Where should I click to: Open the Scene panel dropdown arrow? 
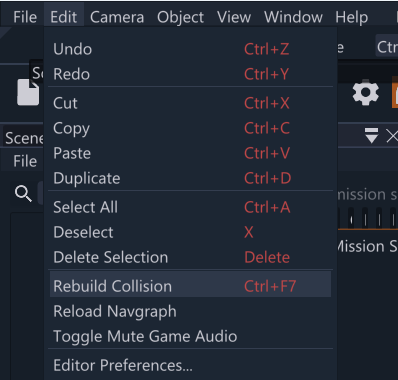[x=371, y=136]
